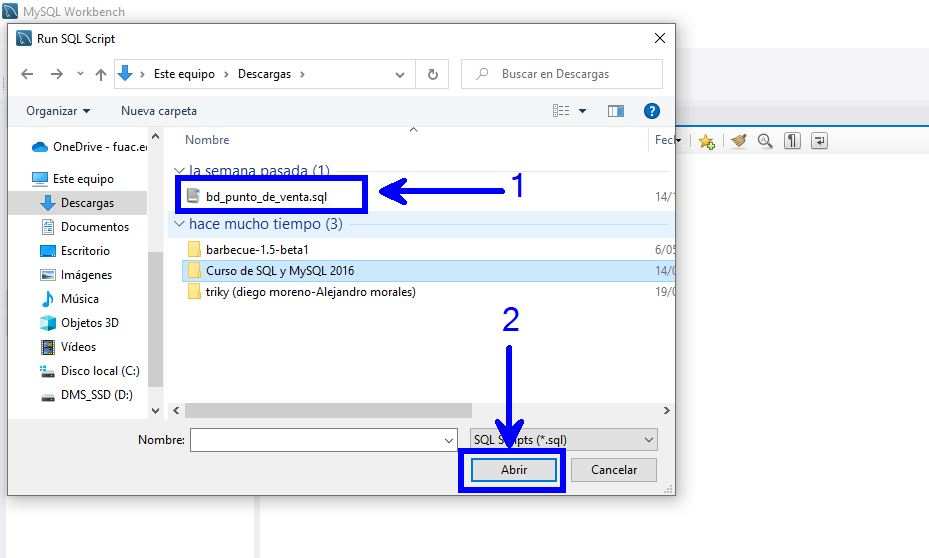
Task: Open Imágenes in the navigation pane
Action: click(x=76, y=275)
